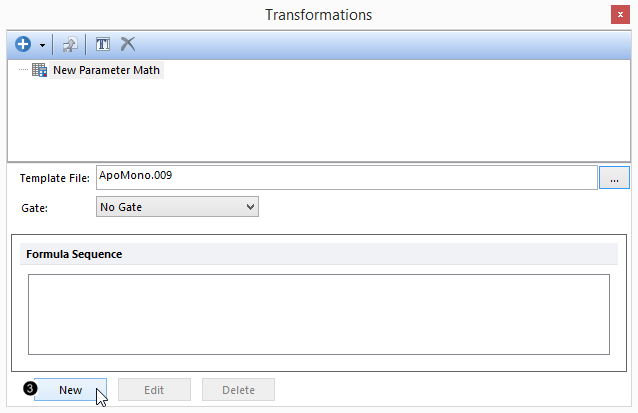638x413 pixels.
Task: Click the Rename (T) toolbar icon
Action: 103,45
